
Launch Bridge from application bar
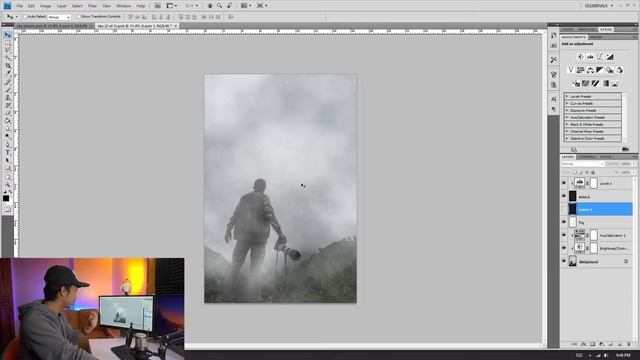158,6
